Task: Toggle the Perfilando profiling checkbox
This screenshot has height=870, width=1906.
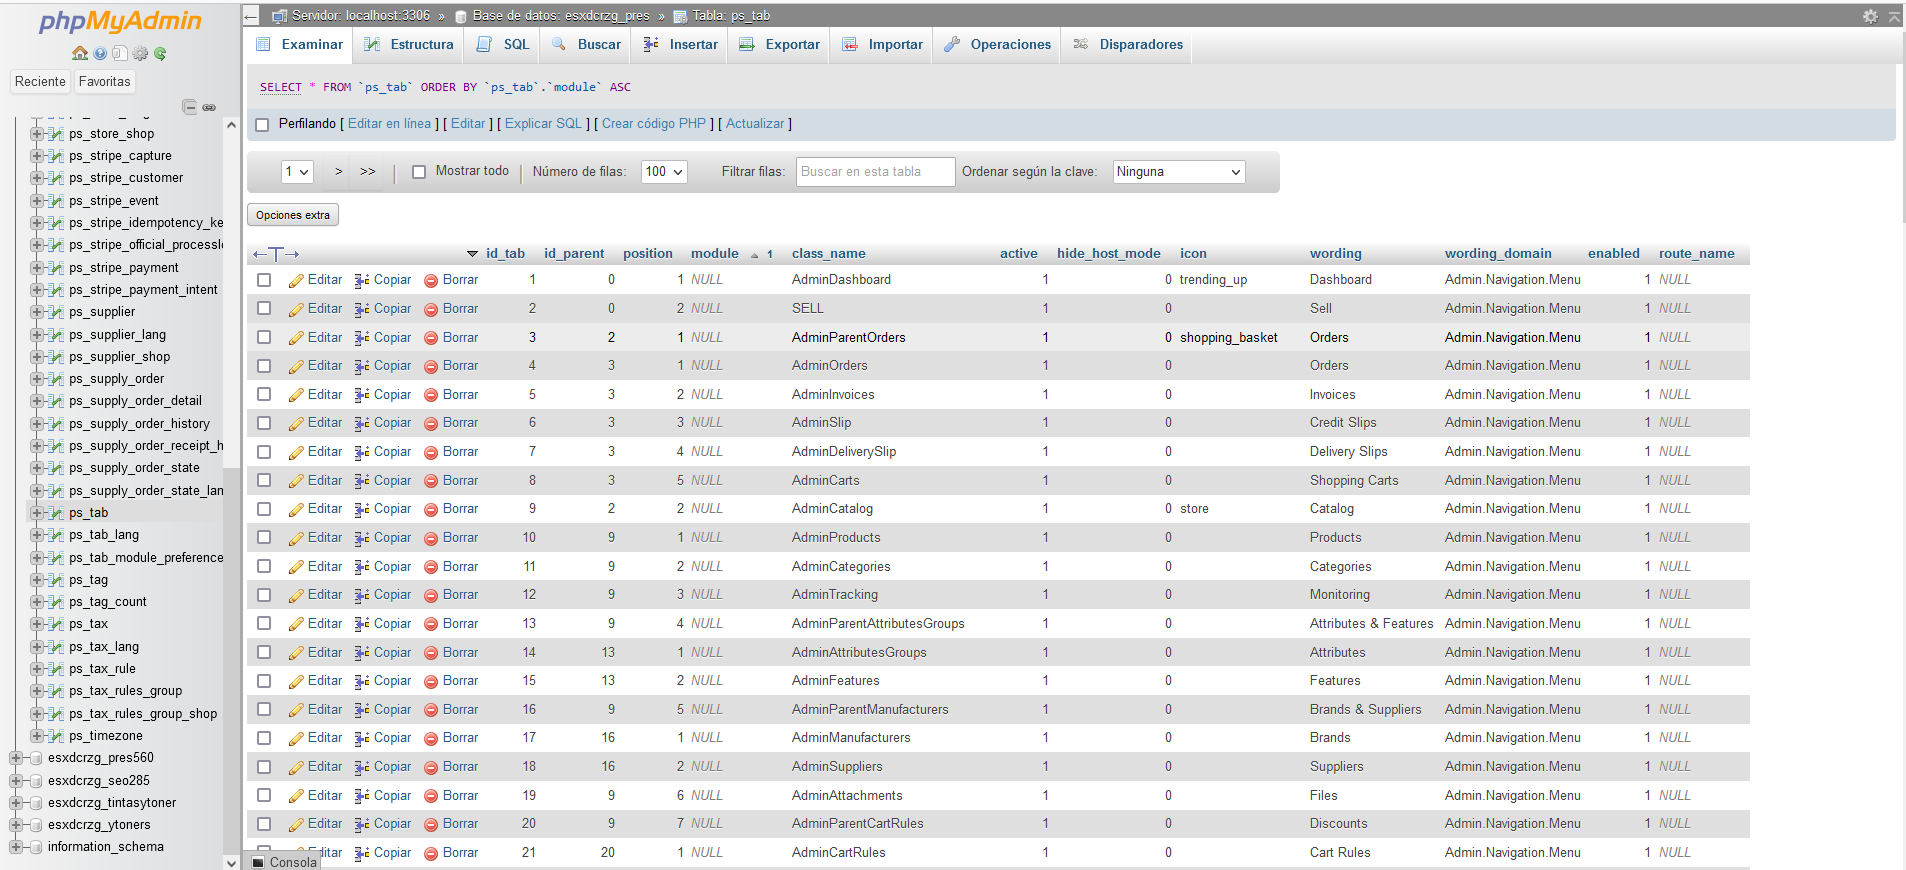Action: tap(263, 125)
